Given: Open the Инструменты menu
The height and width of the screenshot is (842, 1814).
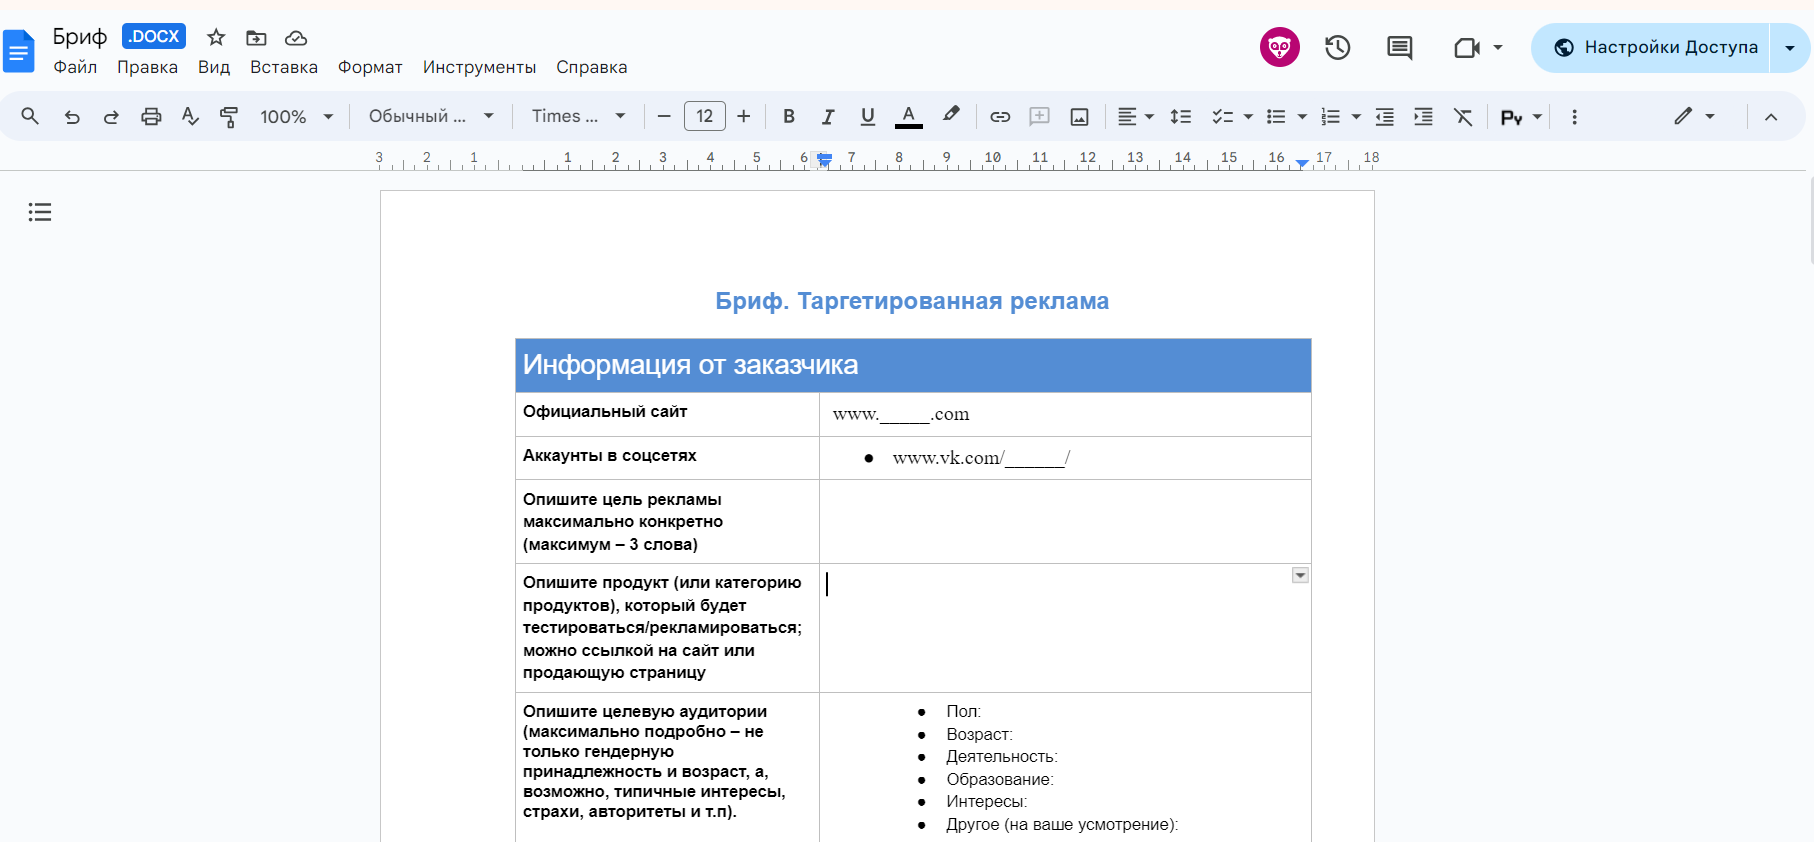Looking at the screenshot, I should click(x=479, y=67).
